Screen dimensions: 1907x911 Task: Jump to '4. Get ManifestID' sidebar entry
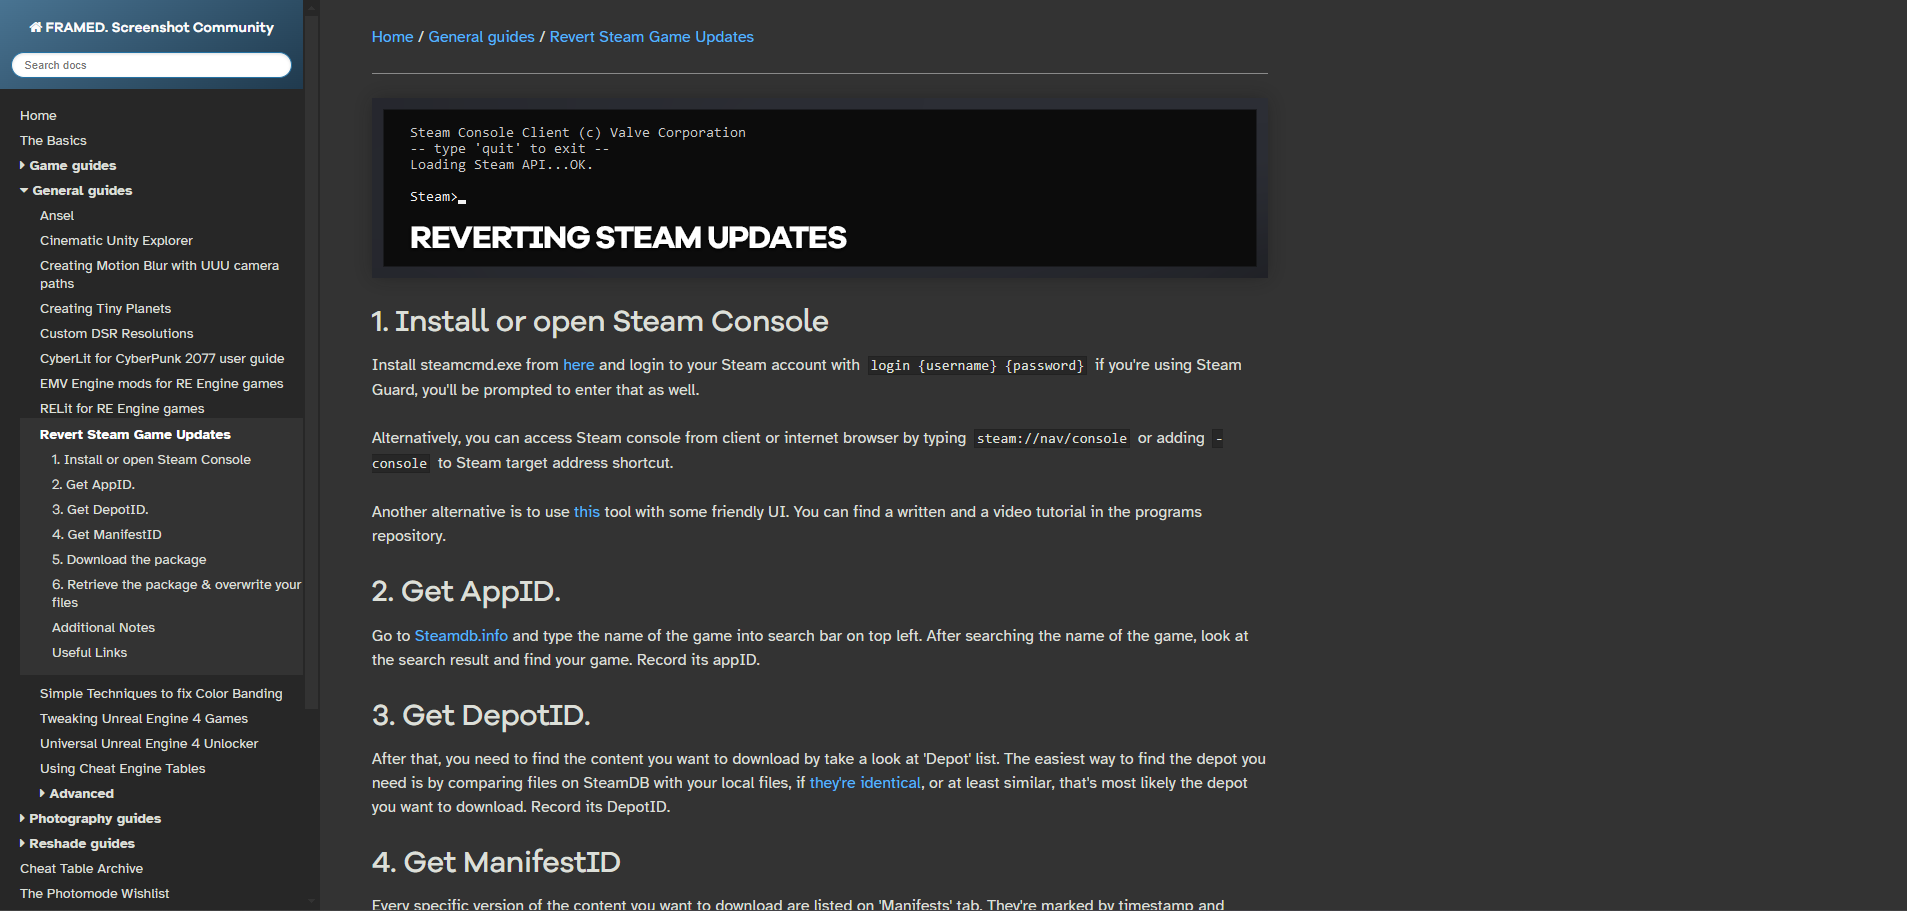click(106, 535)
